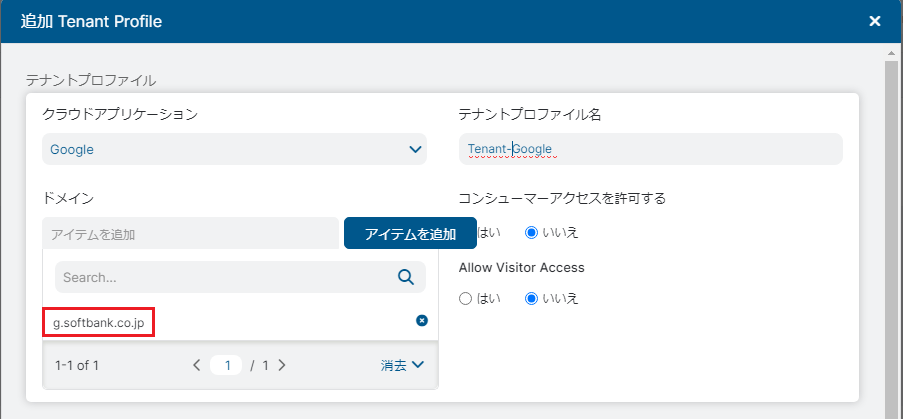Click the dialog's vertical scrollbar

coord(893,230)
